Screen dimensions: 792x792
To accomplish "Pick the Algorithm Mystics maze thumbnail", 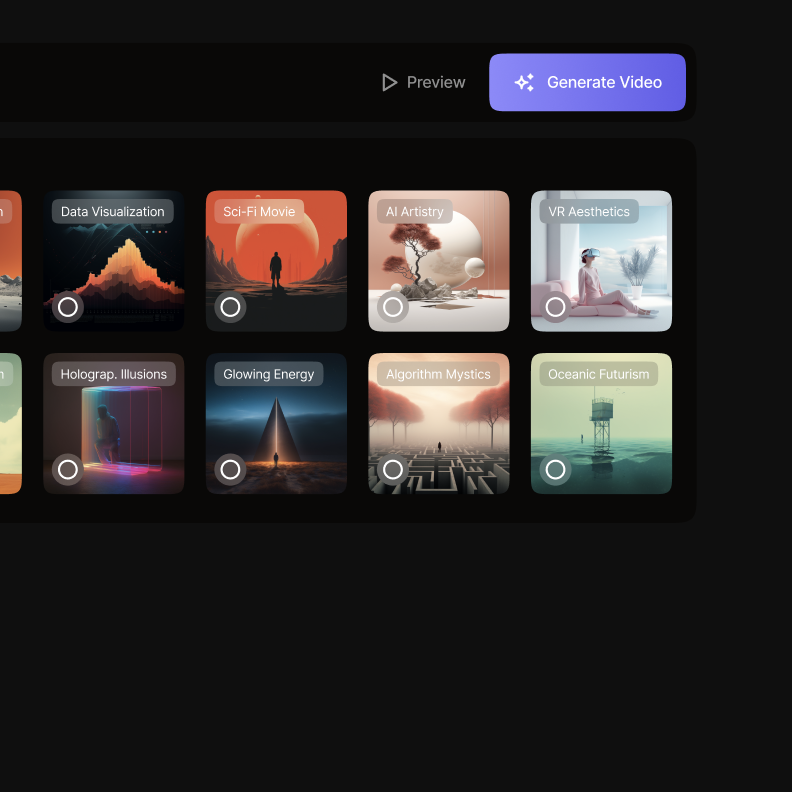I will (x=439, y=423).
